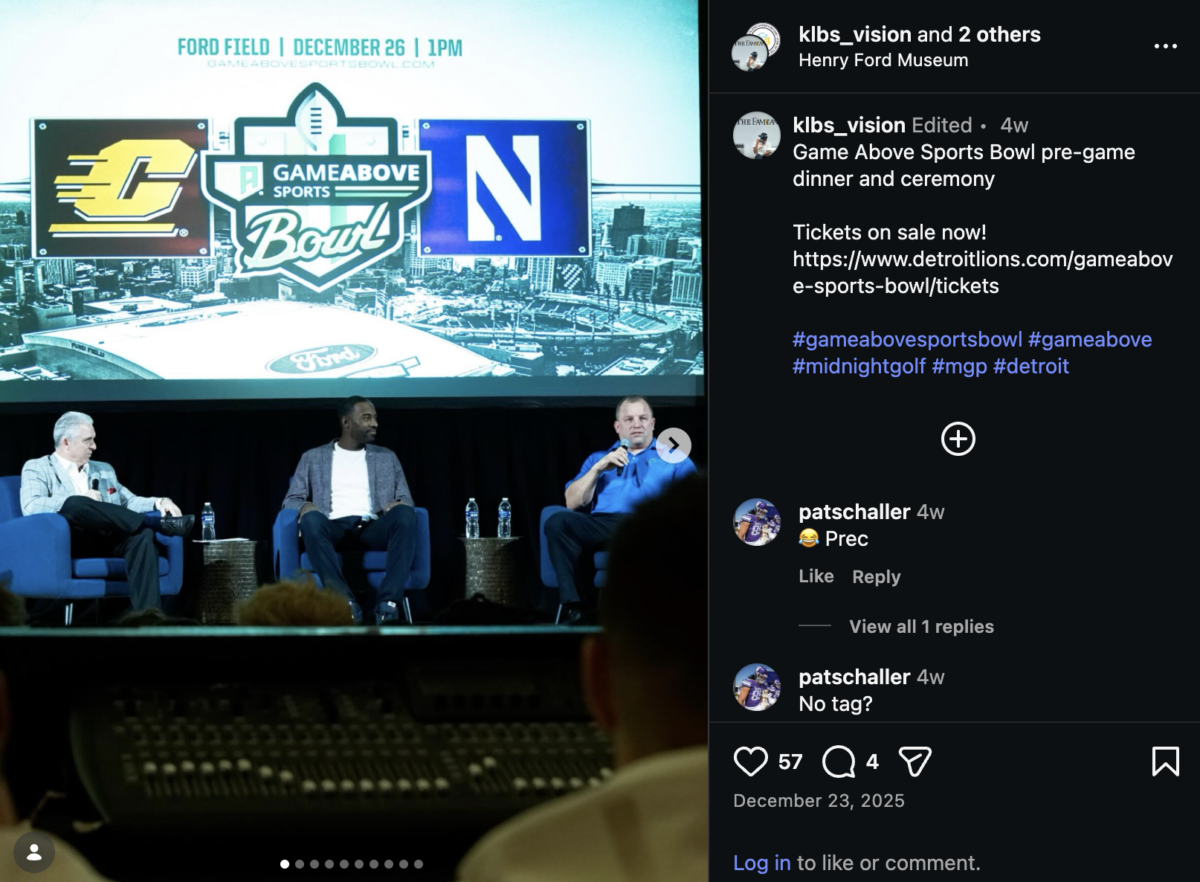The image size is (1200, 882).
Task: Share post using paper plane icon
Action: [x=914, y=762]
